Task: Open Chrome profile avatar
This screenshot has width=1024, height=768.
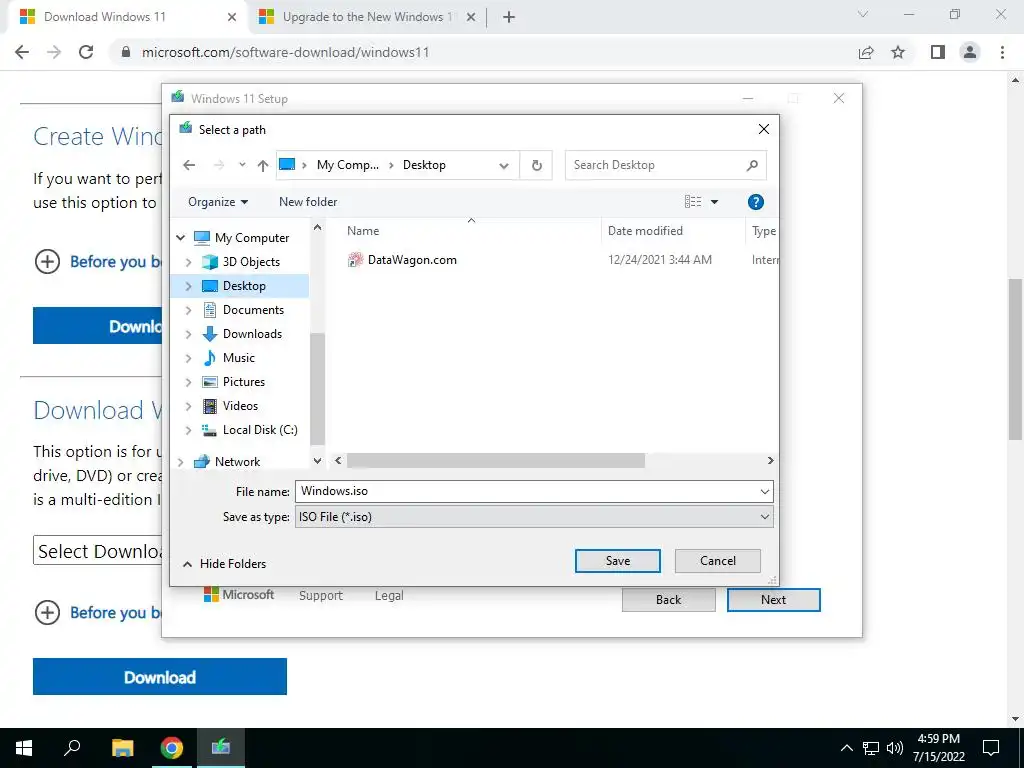Action: pos(970,52)
